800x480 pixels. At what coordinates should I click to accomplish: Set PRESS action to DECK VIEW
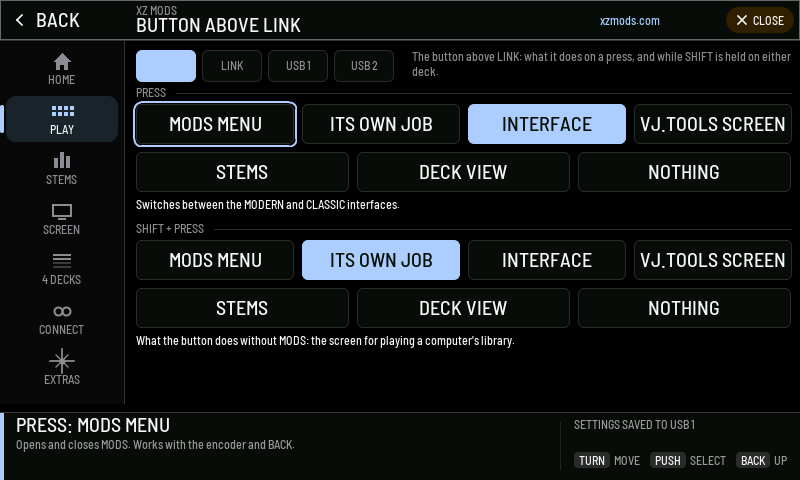coord(463,172)
